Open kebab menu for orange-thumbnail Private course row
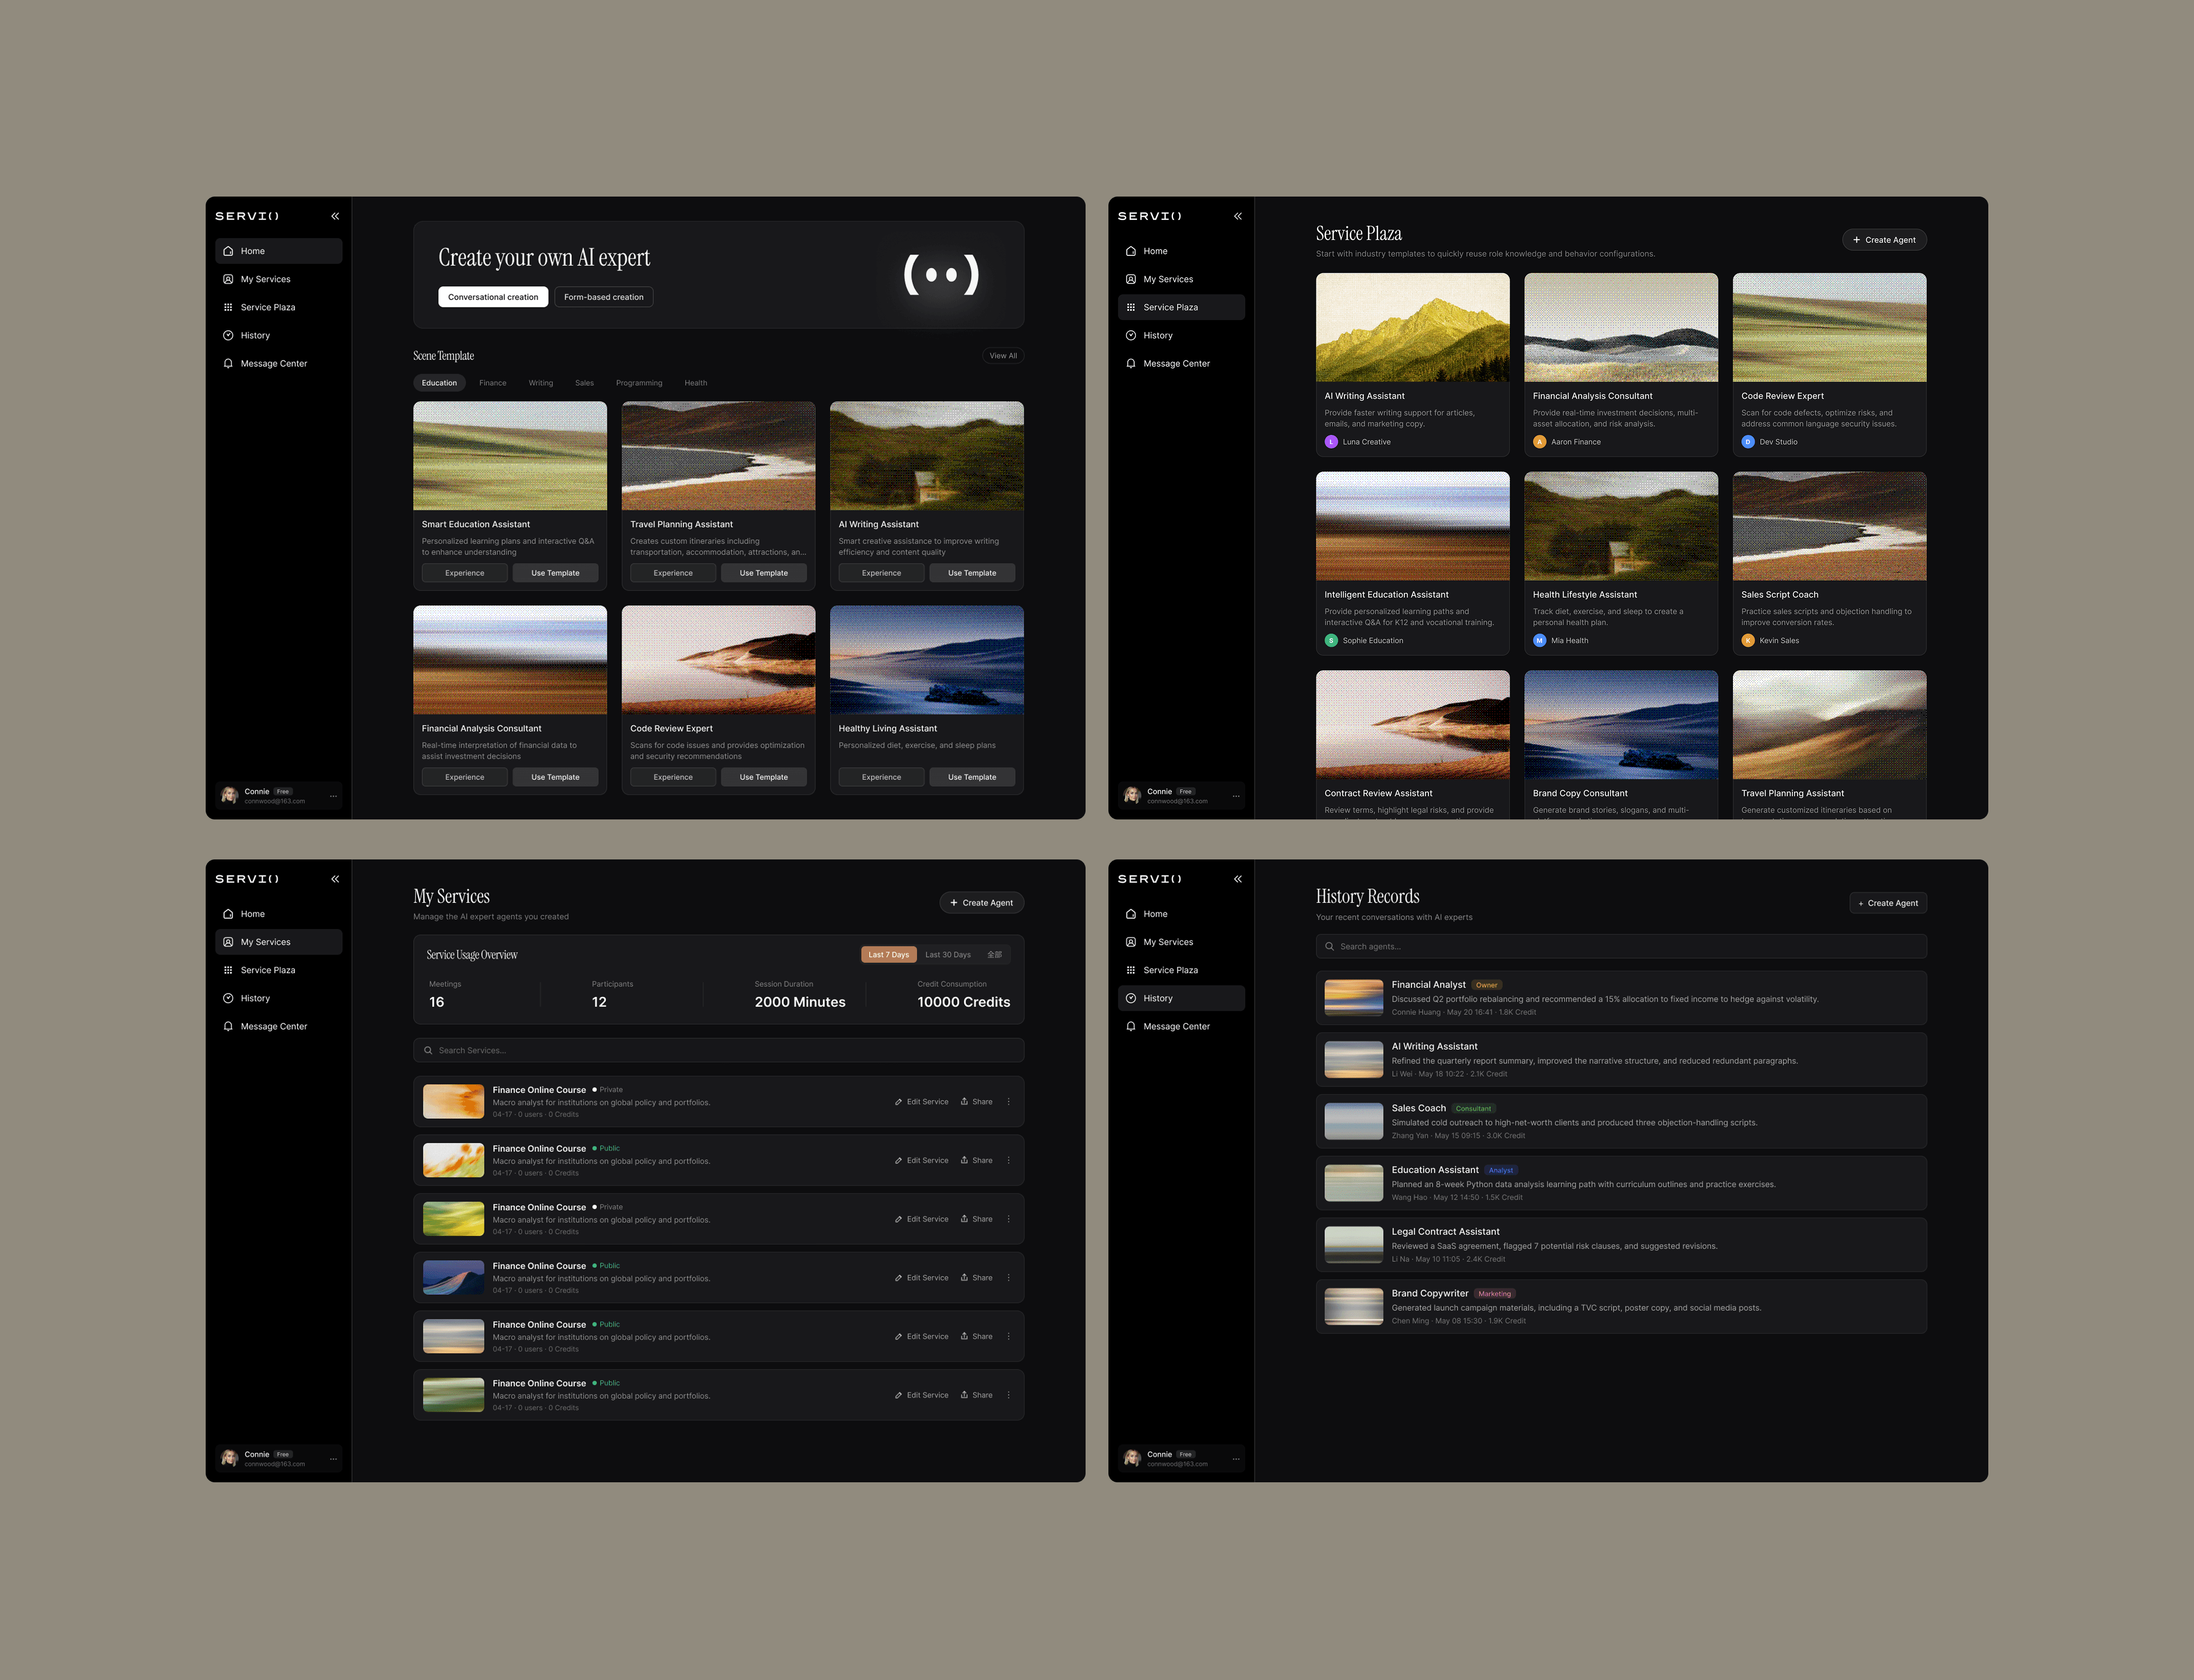 point(1008,1102)
